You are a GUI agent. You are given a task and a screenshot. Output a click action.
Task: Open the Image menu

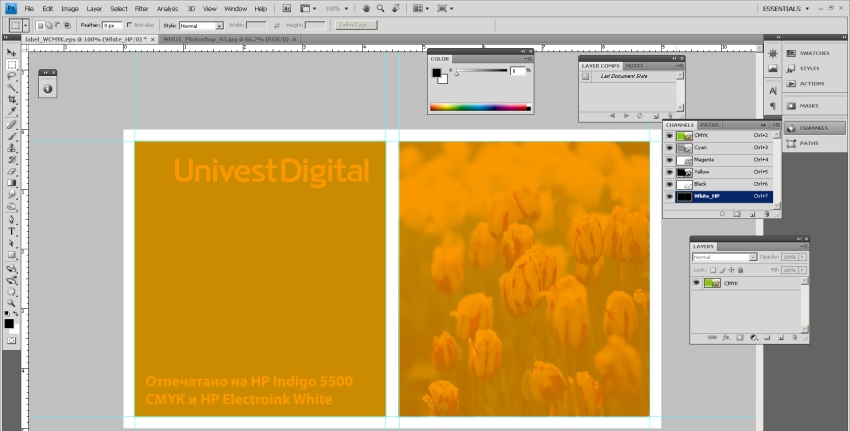pos(70,9)
